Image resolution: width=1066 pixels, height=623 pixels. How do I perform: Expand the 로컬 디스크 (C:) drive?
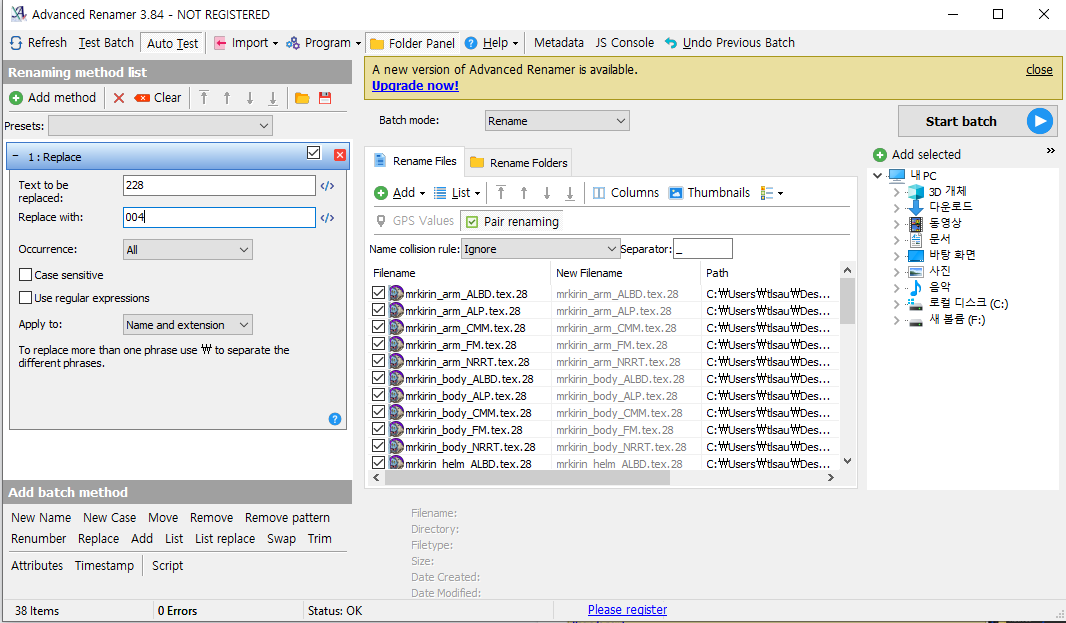click(x=896, y=304)
